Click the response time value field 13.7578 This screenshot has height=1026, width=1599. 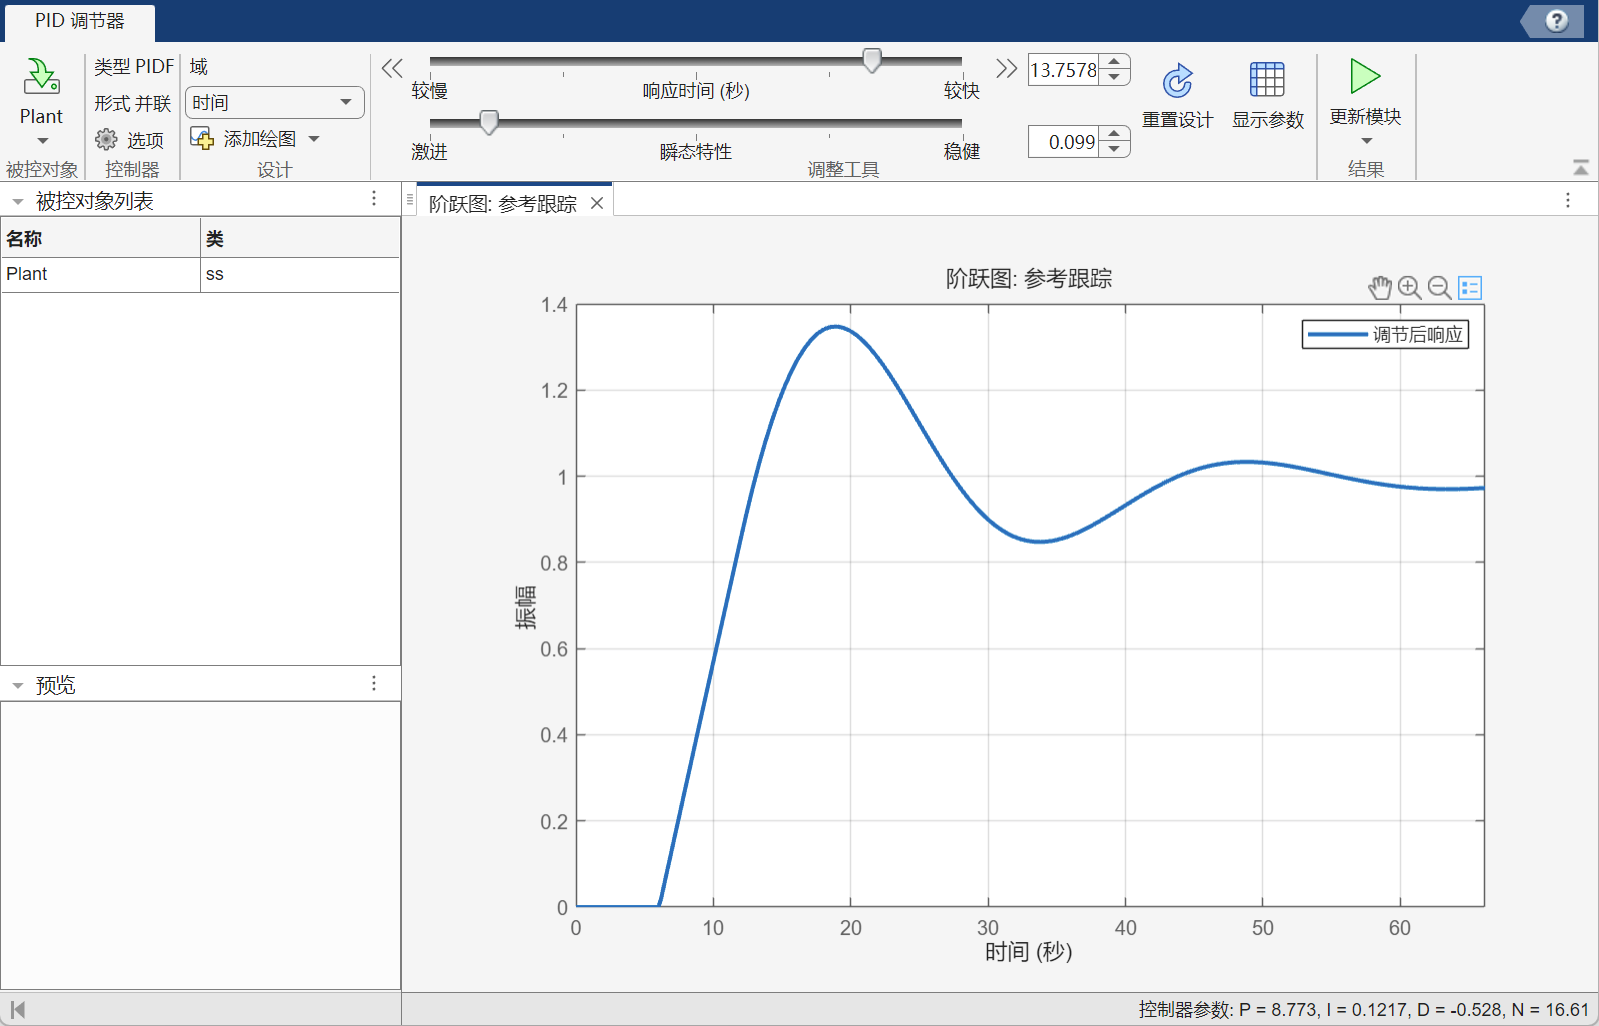pos(1063,70)
